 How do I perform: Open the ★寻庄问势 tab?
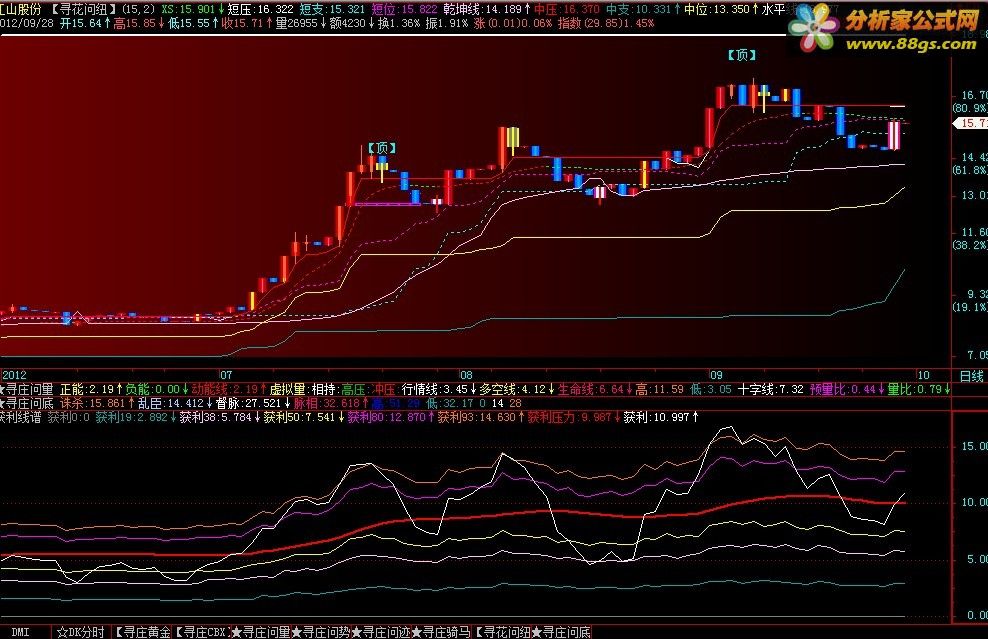[319, 632]
